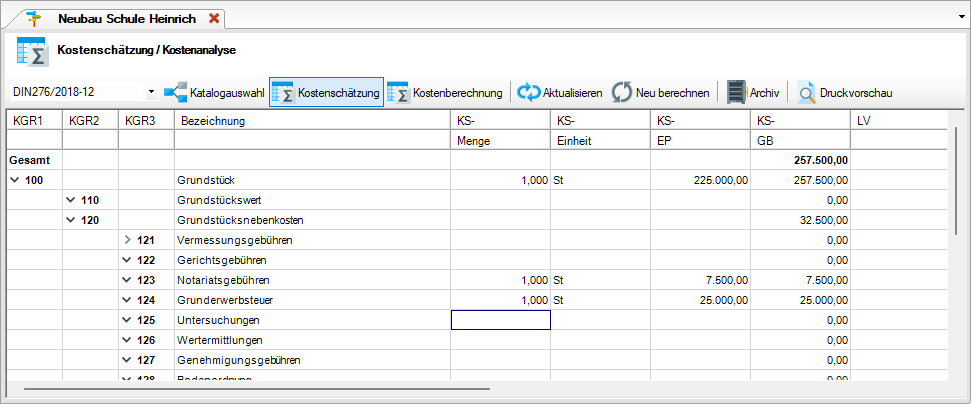Select the Genehmigungsgebühren description cell
This screenshot has width=971, height=404.
(x=313, y=360)
